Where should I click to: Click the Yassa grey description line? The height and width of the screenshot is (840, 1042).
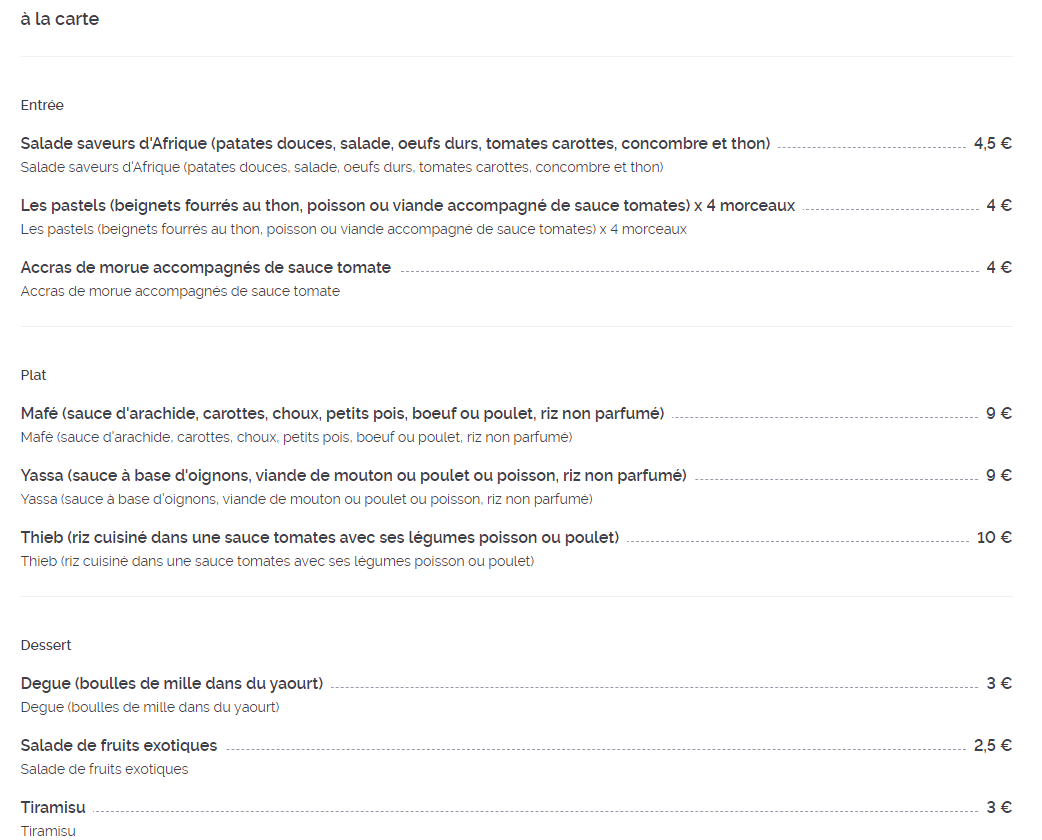pos(306,499)
